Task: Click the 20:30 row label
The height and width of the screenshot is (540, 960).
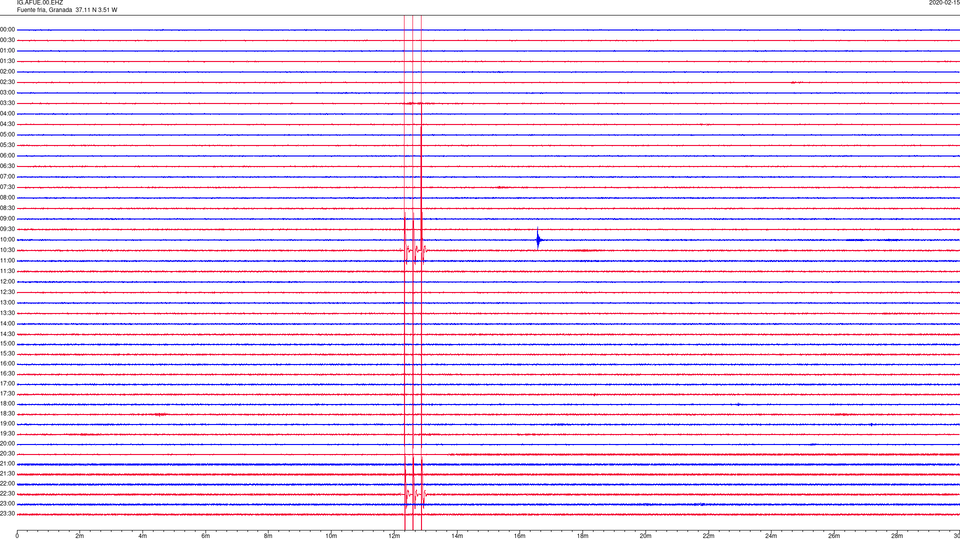Action: 7,454
